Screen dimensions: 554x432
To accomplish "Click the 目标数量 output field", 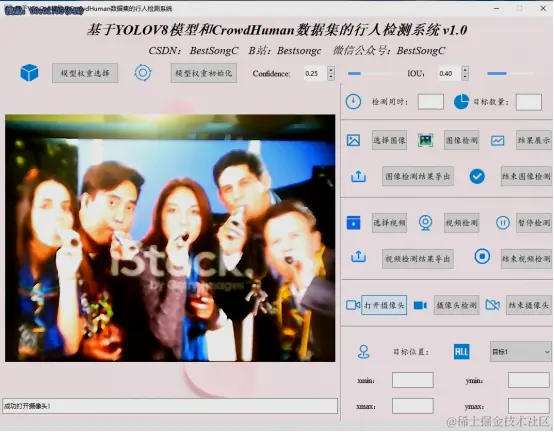I will coord(529,102).
